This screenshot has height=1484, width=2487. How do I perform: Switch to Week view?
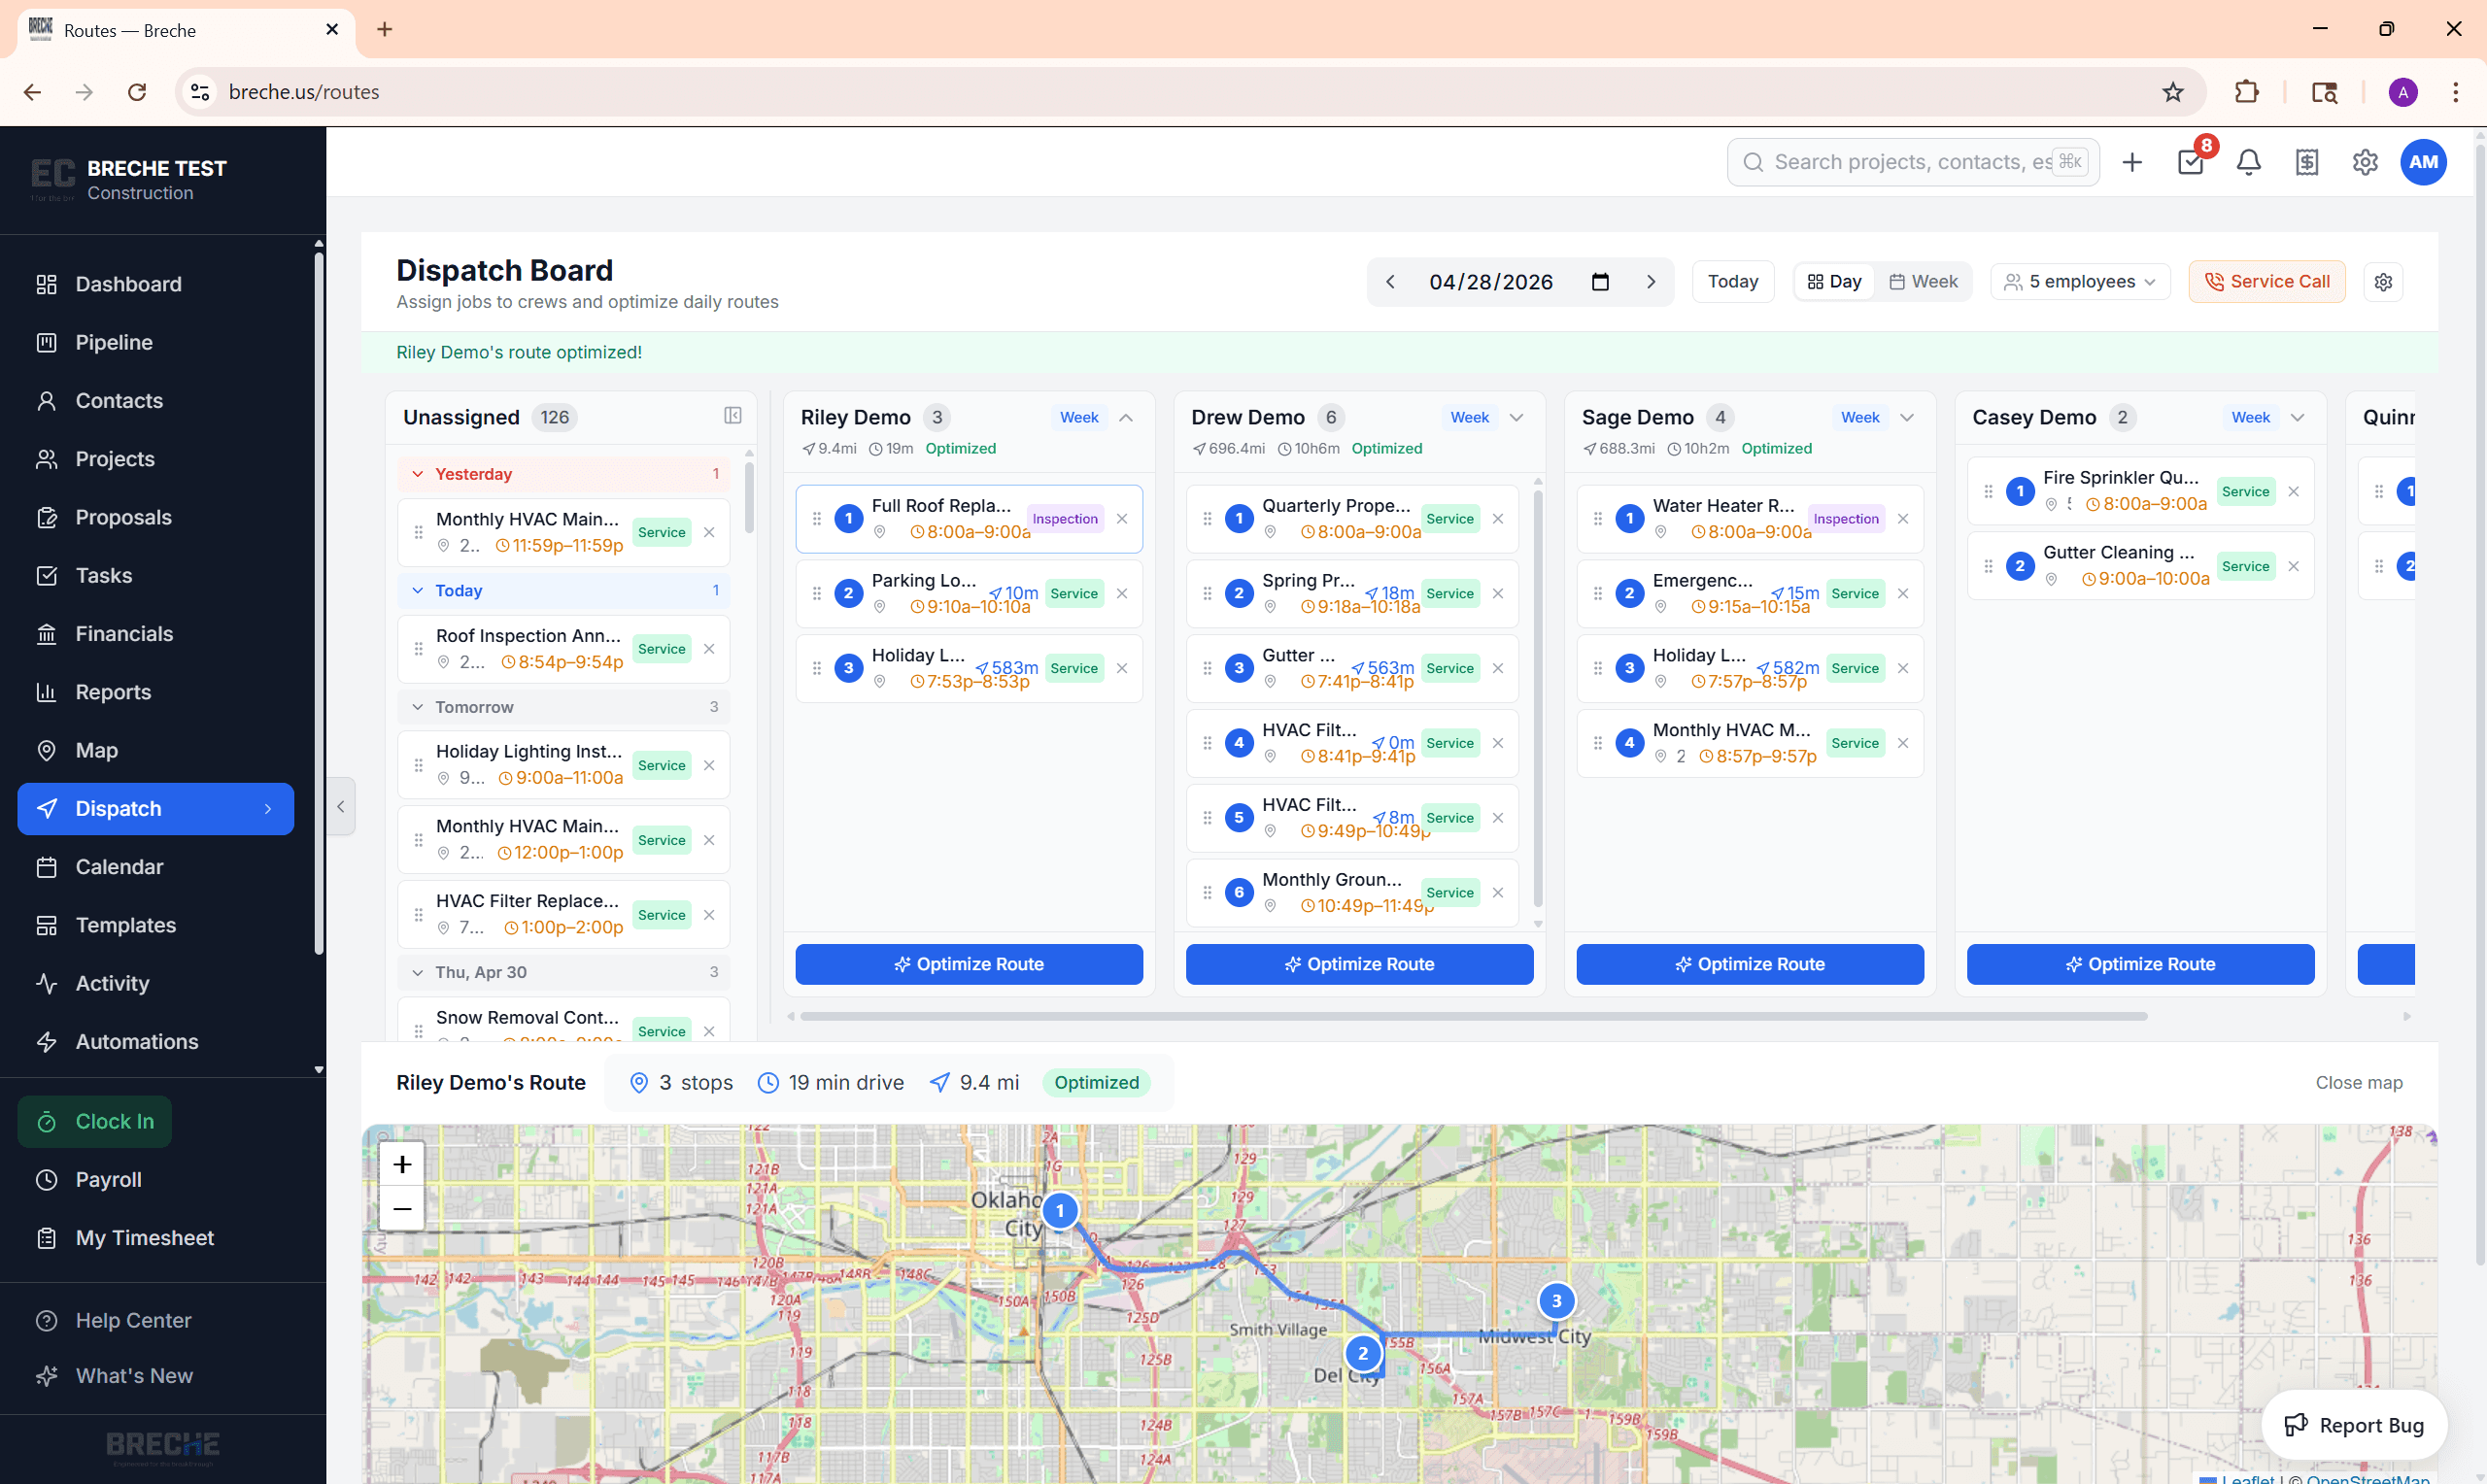[x=1924, y=282]
